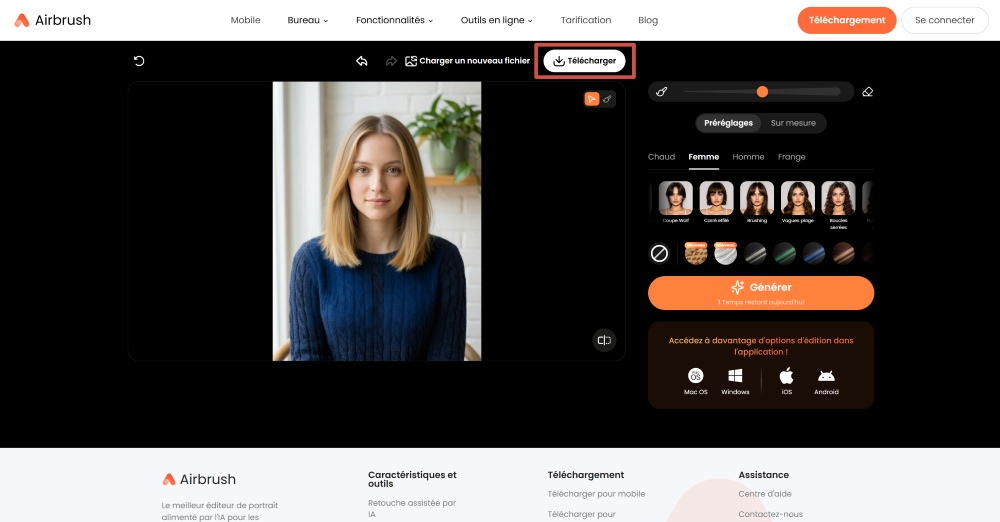Image resolution: width=1000 pixels, height=522 pixels.
Task: Choose the eraser tool icon
Action: pyautogui.click(x=867, y=92)
